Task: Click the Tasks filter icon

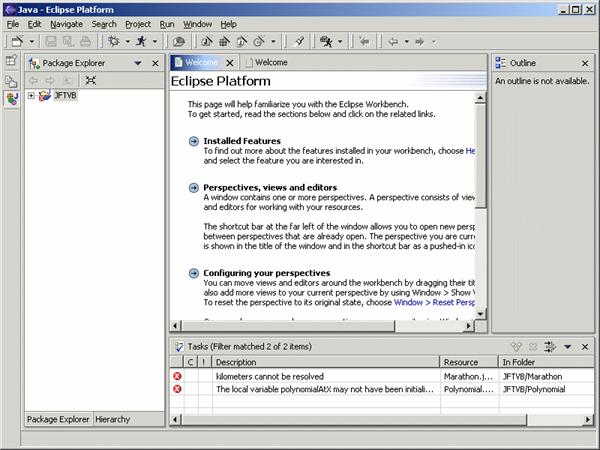Action: 550,346
